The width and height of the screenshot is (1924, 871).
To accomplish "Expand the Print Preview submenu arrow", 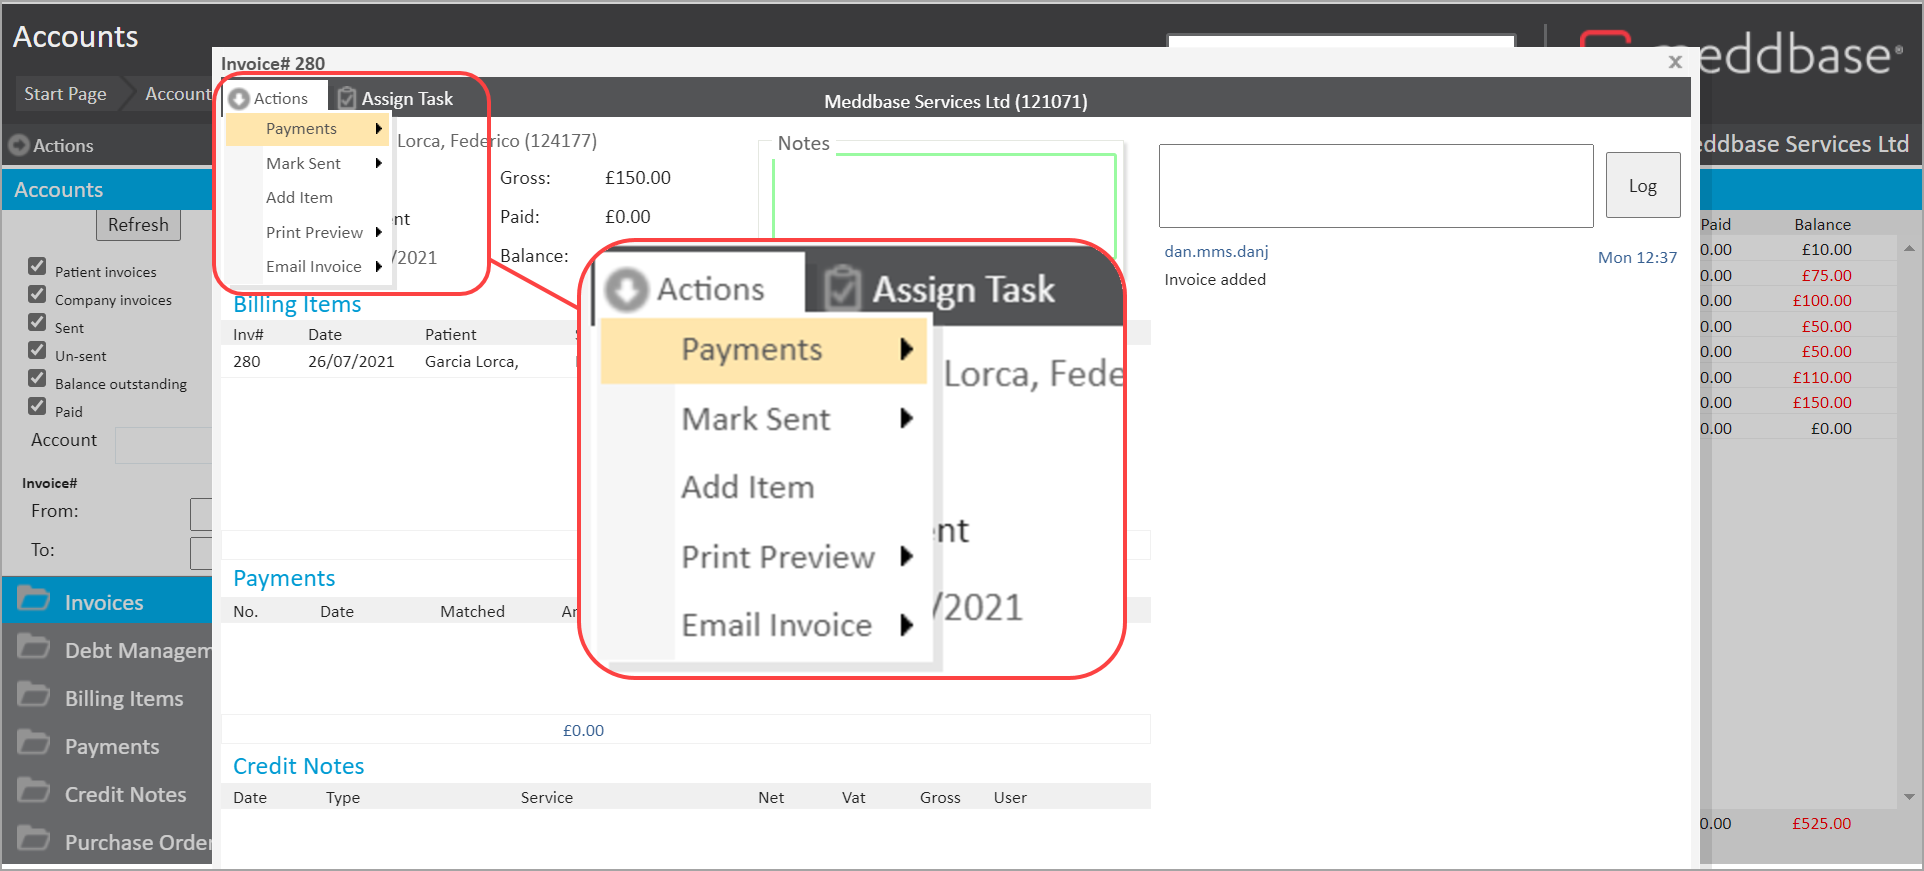I will tap(379, 232).
